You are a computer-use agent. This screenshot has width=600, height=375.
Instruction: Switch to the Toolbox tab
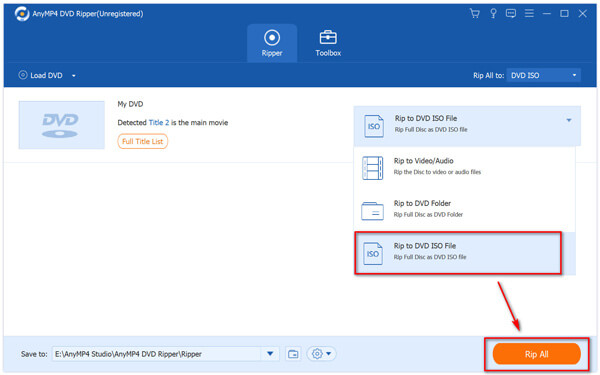tap(328, 43)
